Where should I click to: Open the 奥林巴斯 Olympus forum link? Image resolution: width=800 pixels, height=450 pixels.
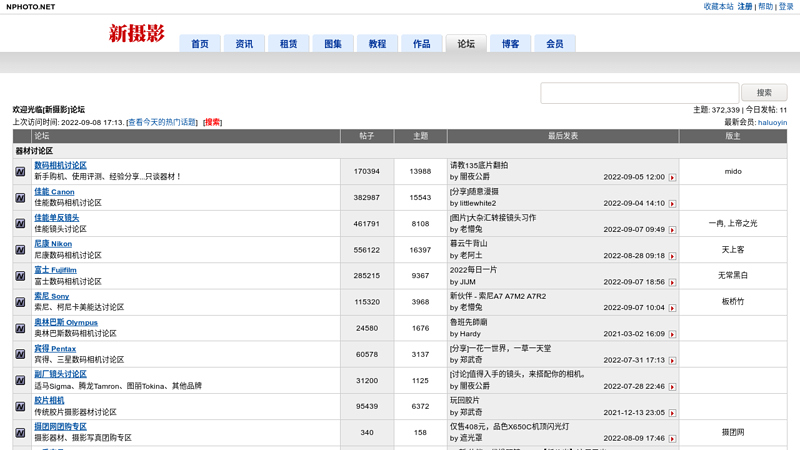pos(66,322)
